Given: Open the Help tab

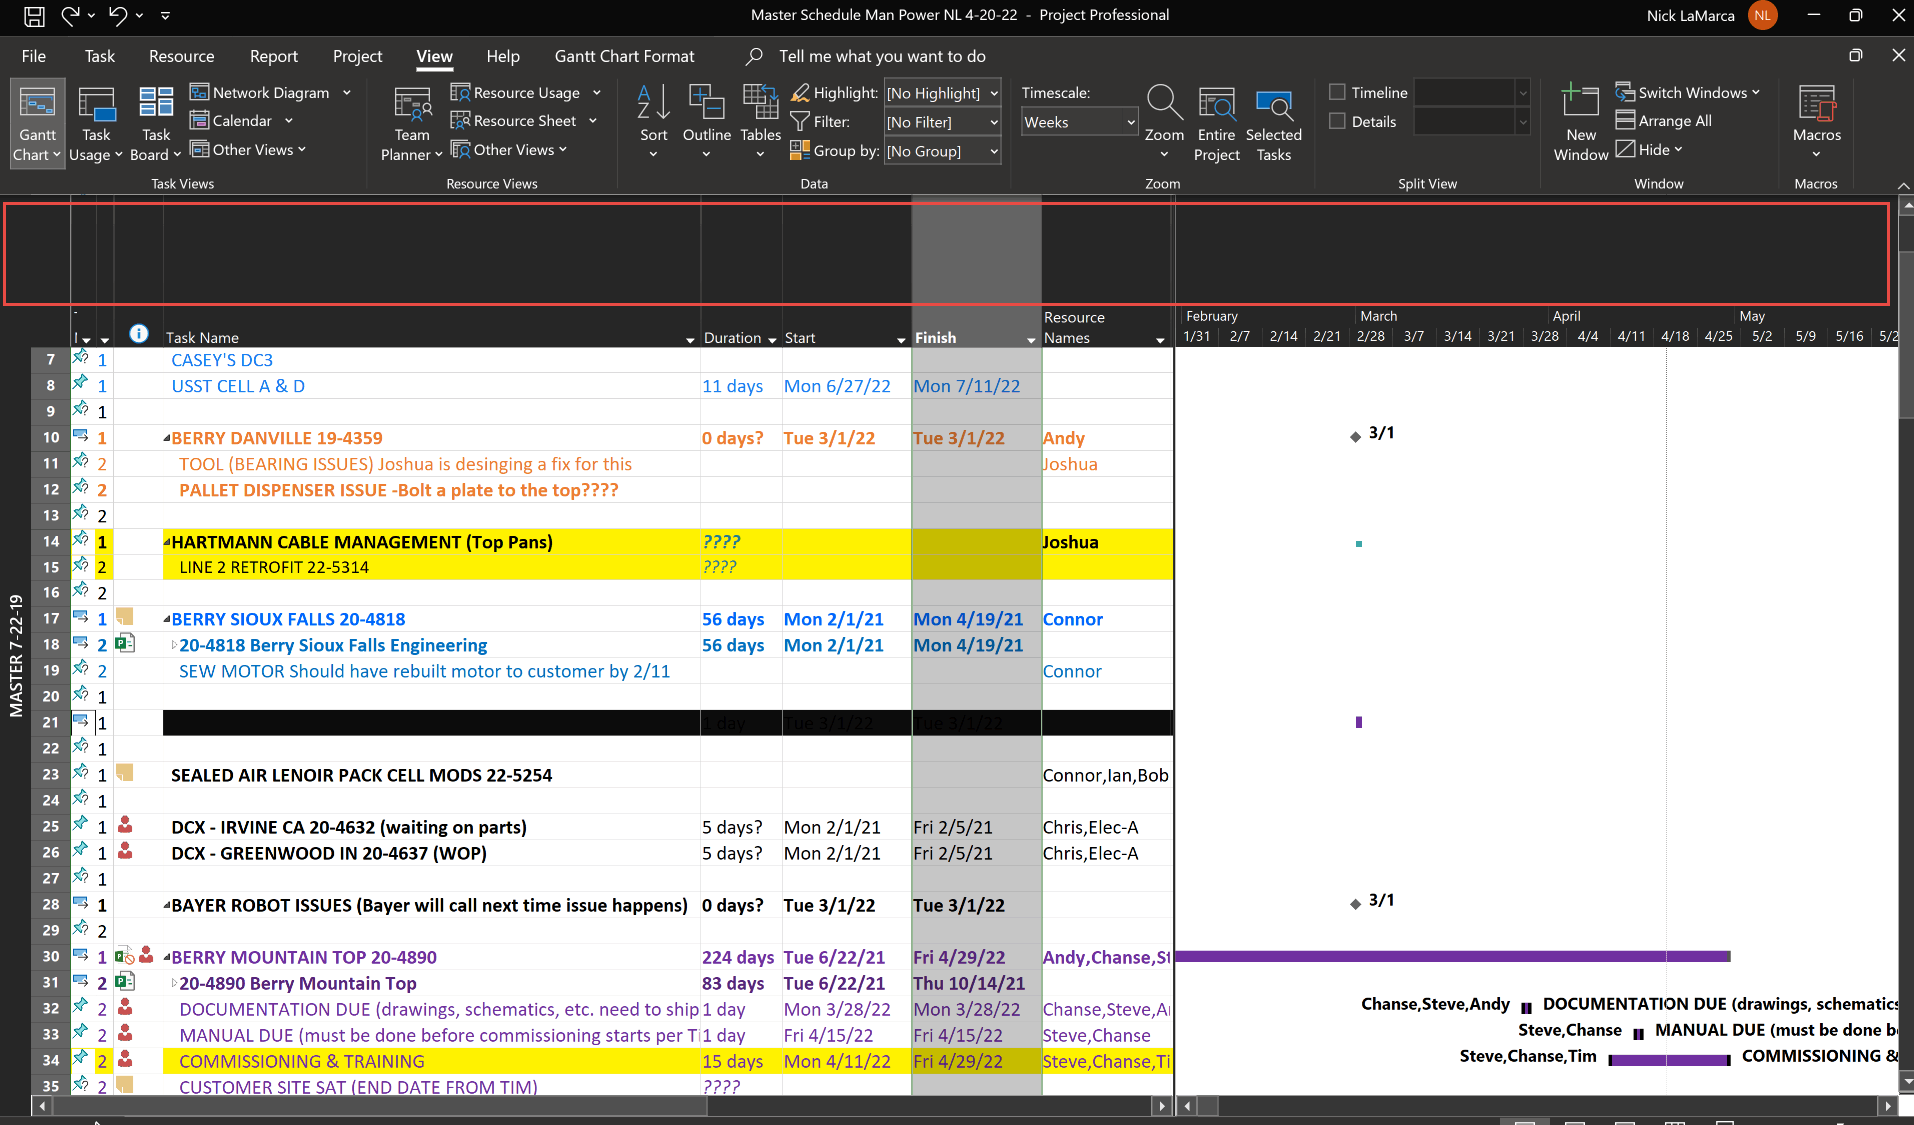Looking at the screenshot, I should click(x=503, y=56).
